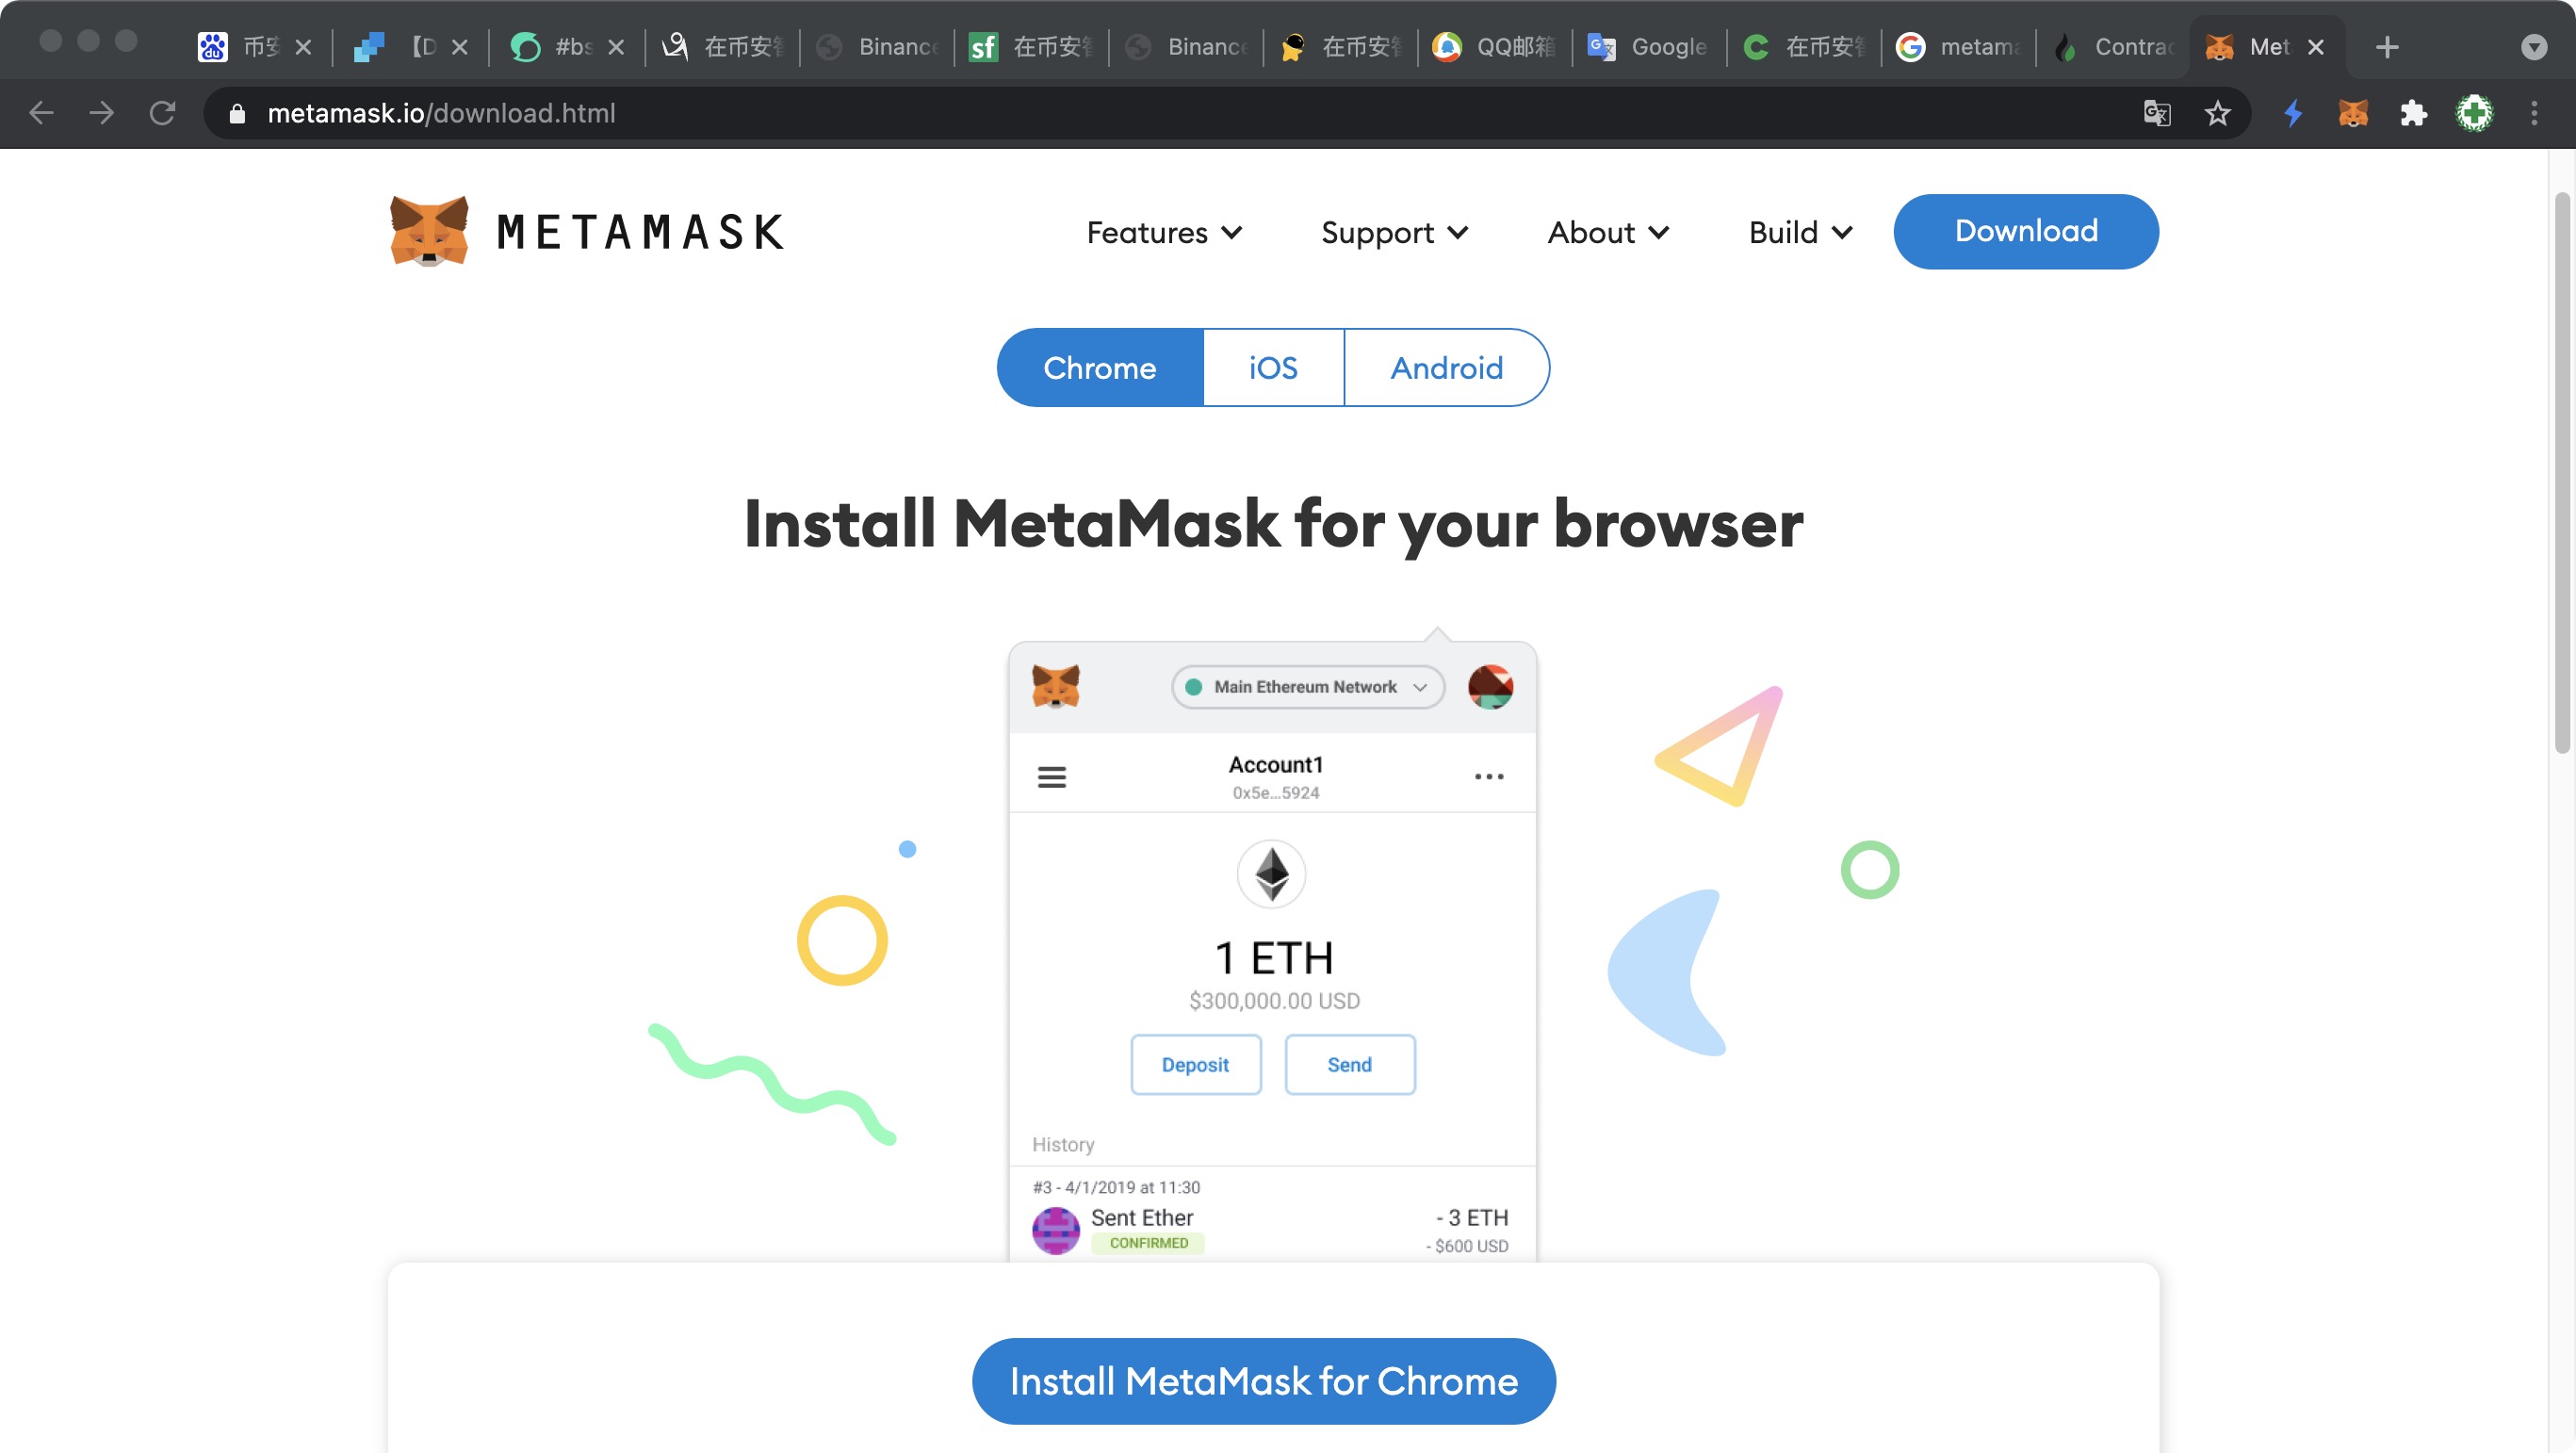
Task: Click the - 3 ETH amount
Action: 1472,1217
